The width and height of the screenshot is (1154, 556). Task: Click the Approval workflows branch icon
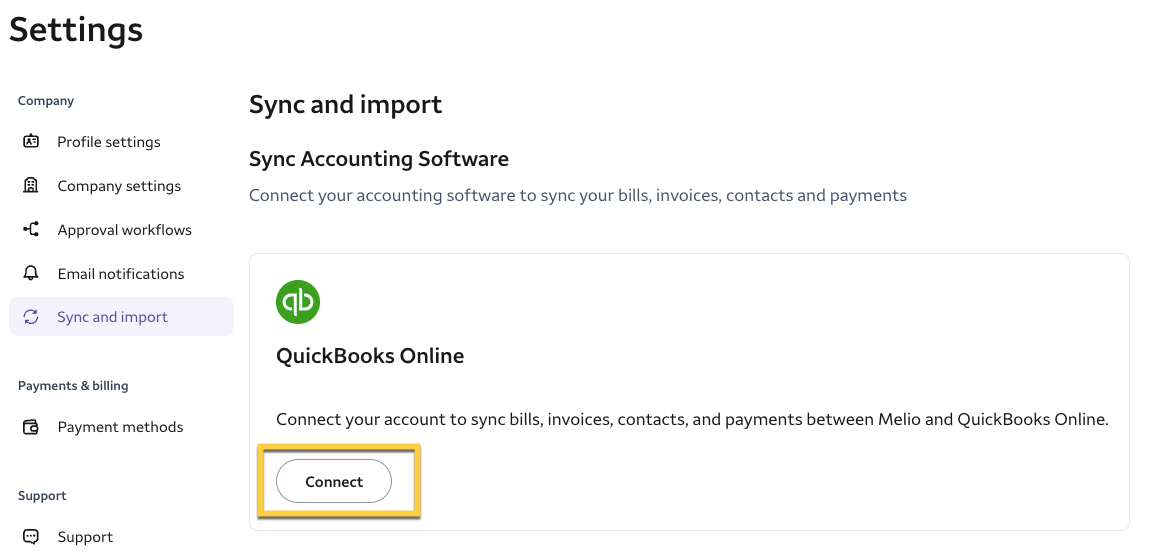click(31, 229)
